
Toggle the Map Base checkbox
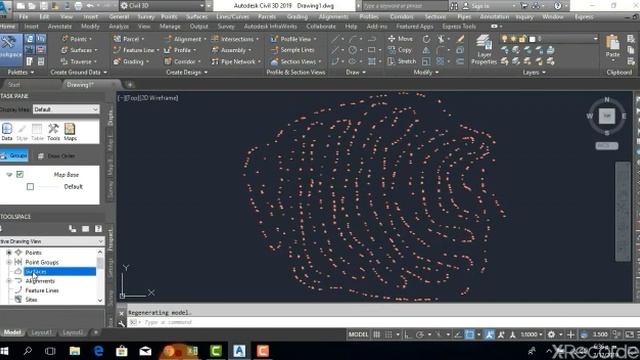coord(20,174)
